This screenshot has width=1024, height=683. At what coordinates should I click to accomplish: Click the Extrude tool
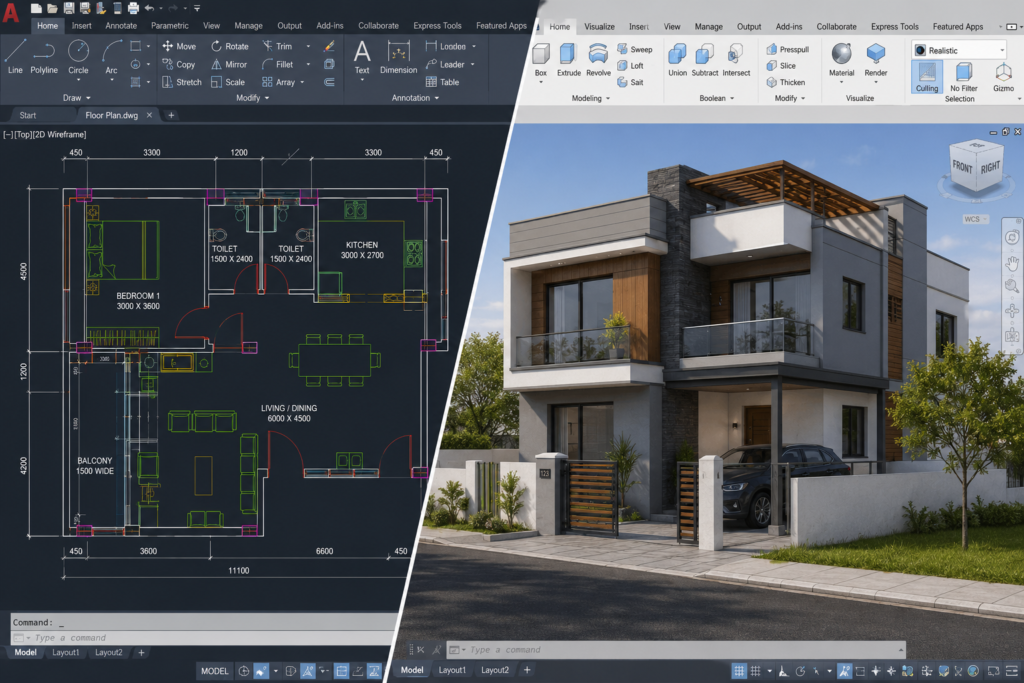pyautogui.click(x=568, y=60)
